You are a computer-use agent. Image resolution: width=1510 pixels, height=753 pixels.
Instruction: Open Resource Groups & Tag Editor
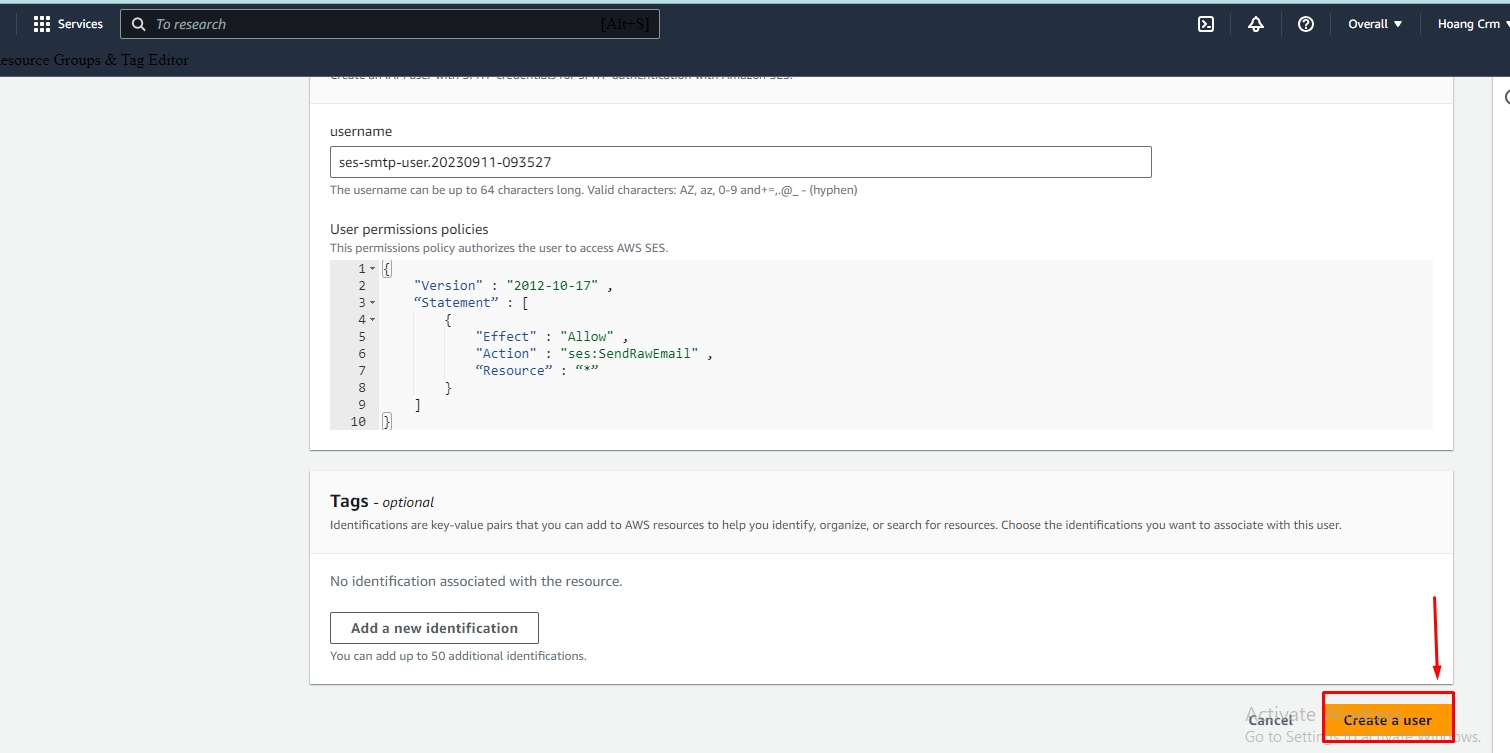[x=95, y=60]
